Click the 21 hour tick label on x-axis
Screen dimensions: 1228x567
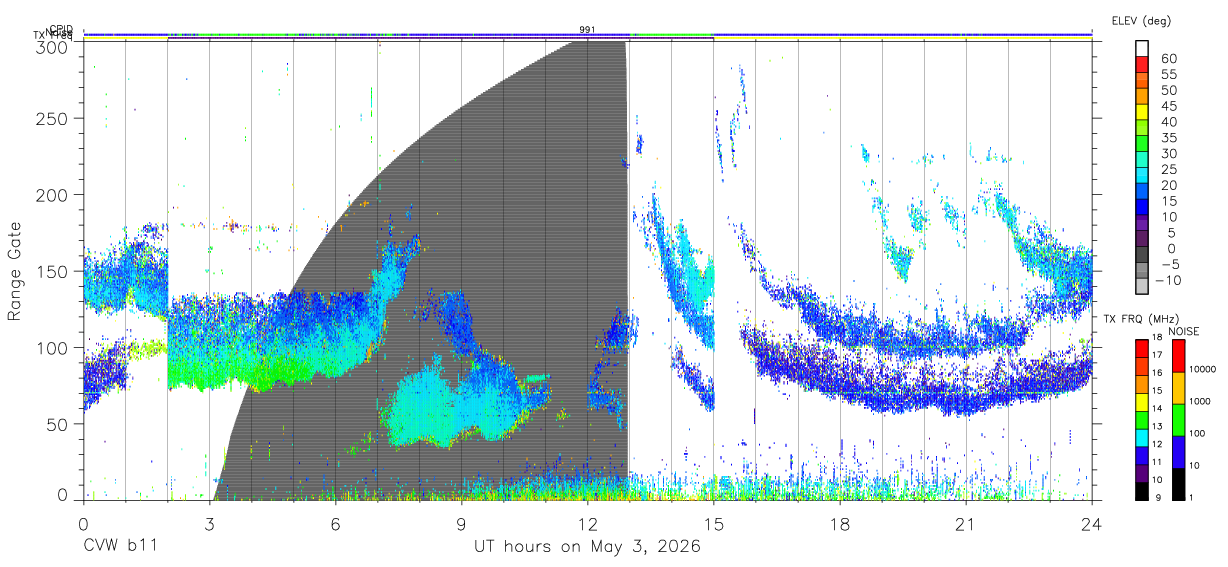[966, 524]
